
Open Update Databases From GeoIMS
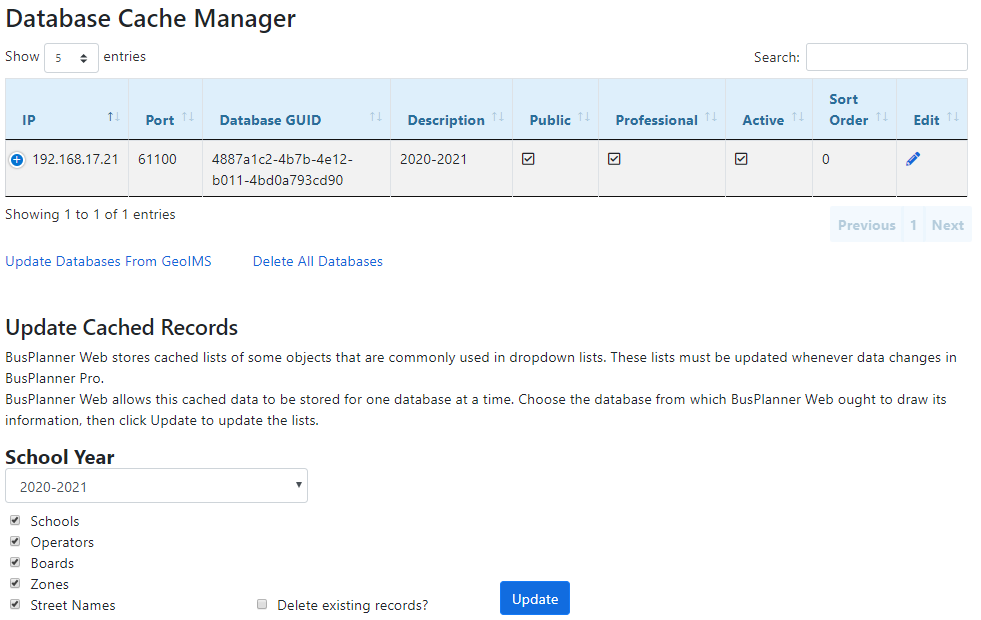point(108,261)
